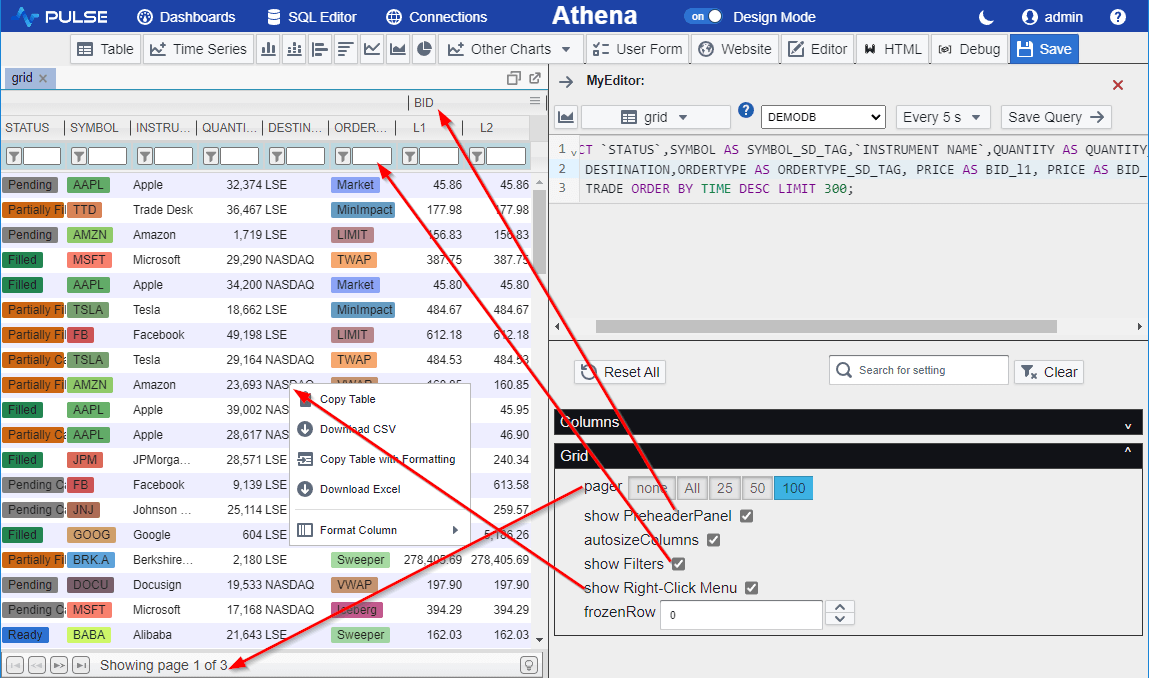Add a horizontal bar chart widget
Screen dimensions: 1149x678
tap(319, 49)
